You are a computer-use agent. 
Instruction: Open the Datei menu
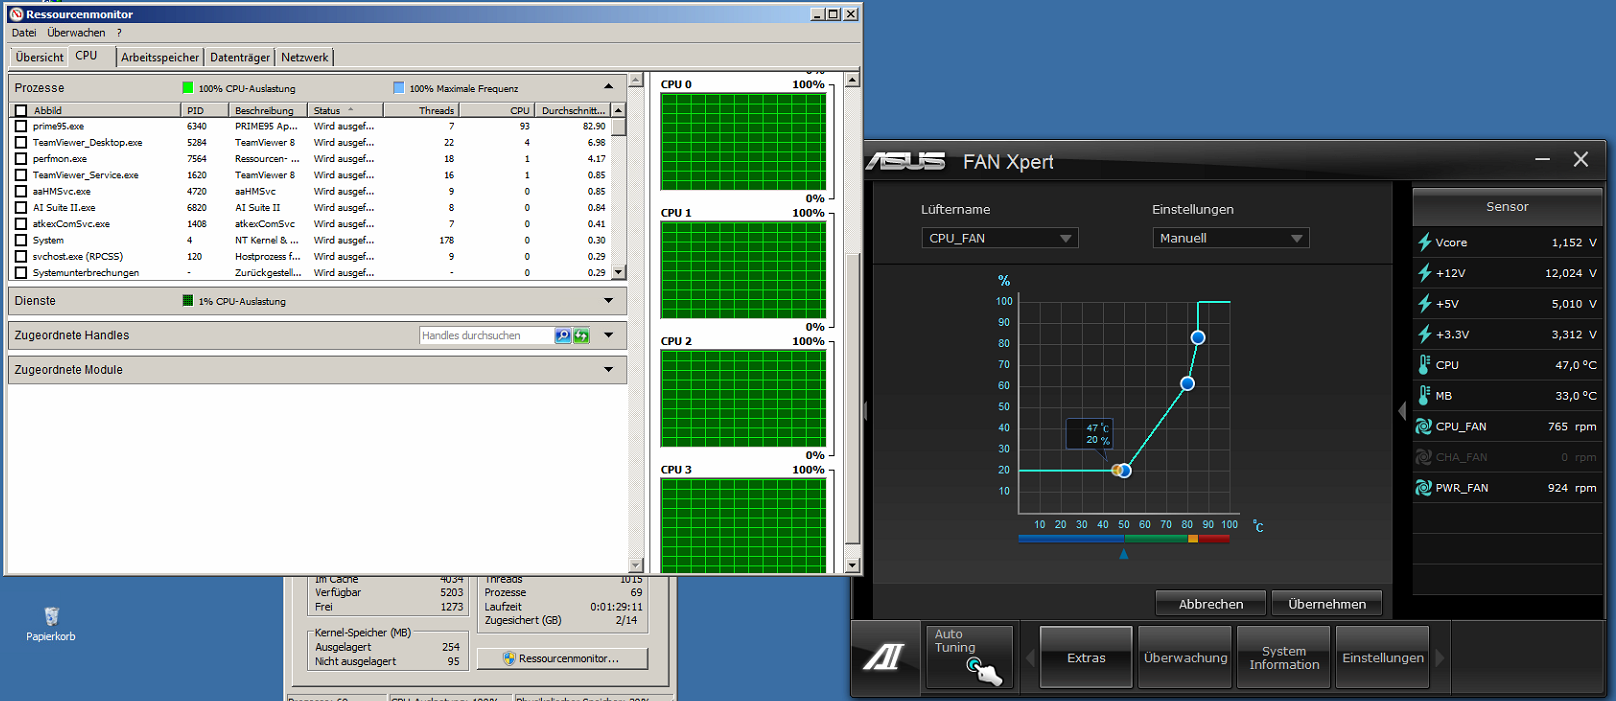coord(24,33)
